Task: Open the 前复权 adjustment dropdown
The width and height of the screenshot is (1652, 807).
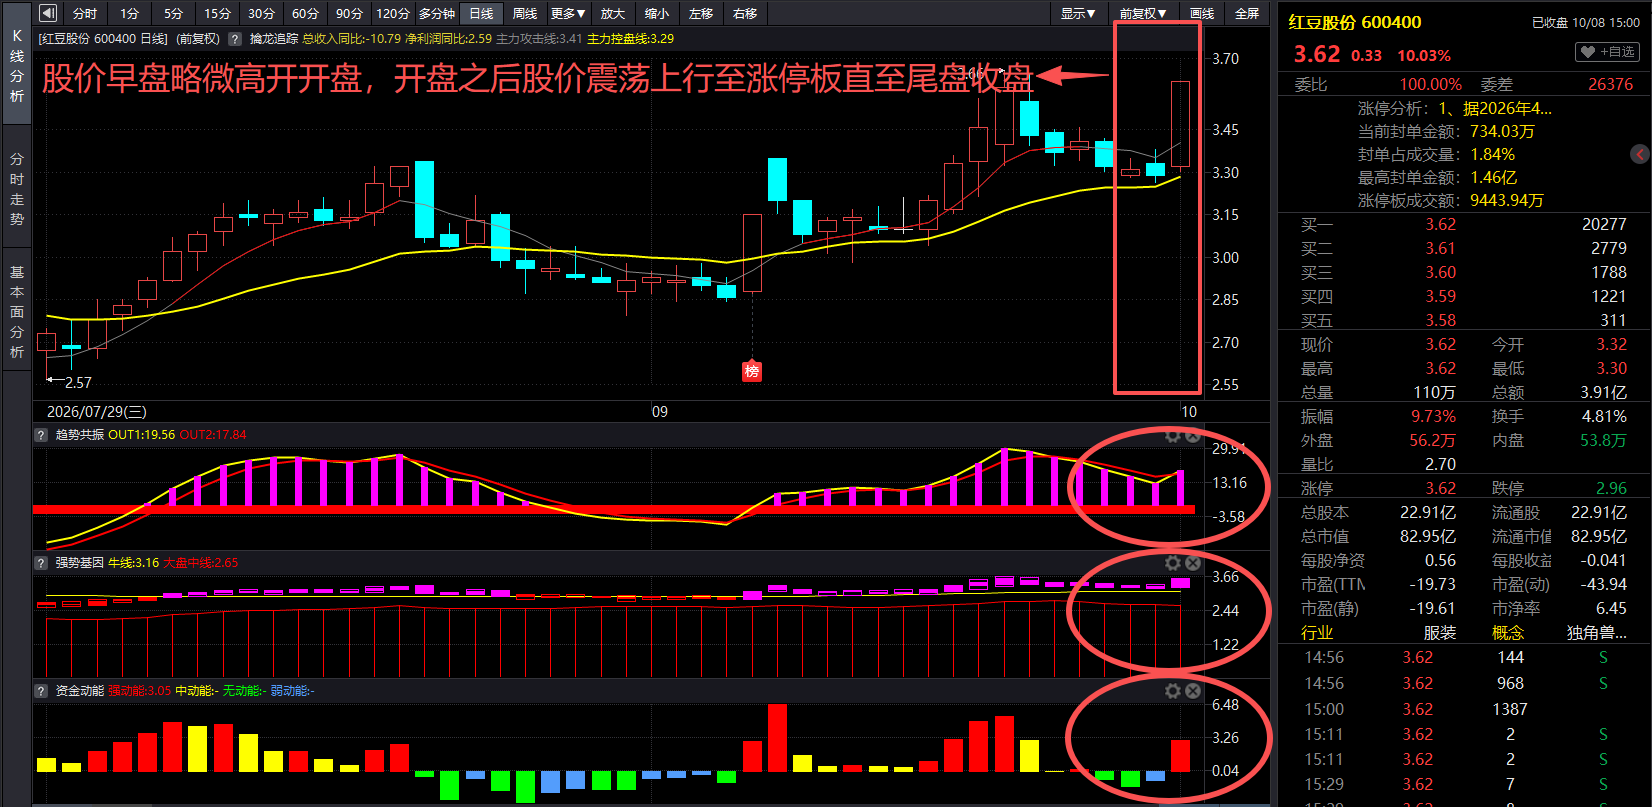Action: pyautogui.click(x=1143, y=13)
